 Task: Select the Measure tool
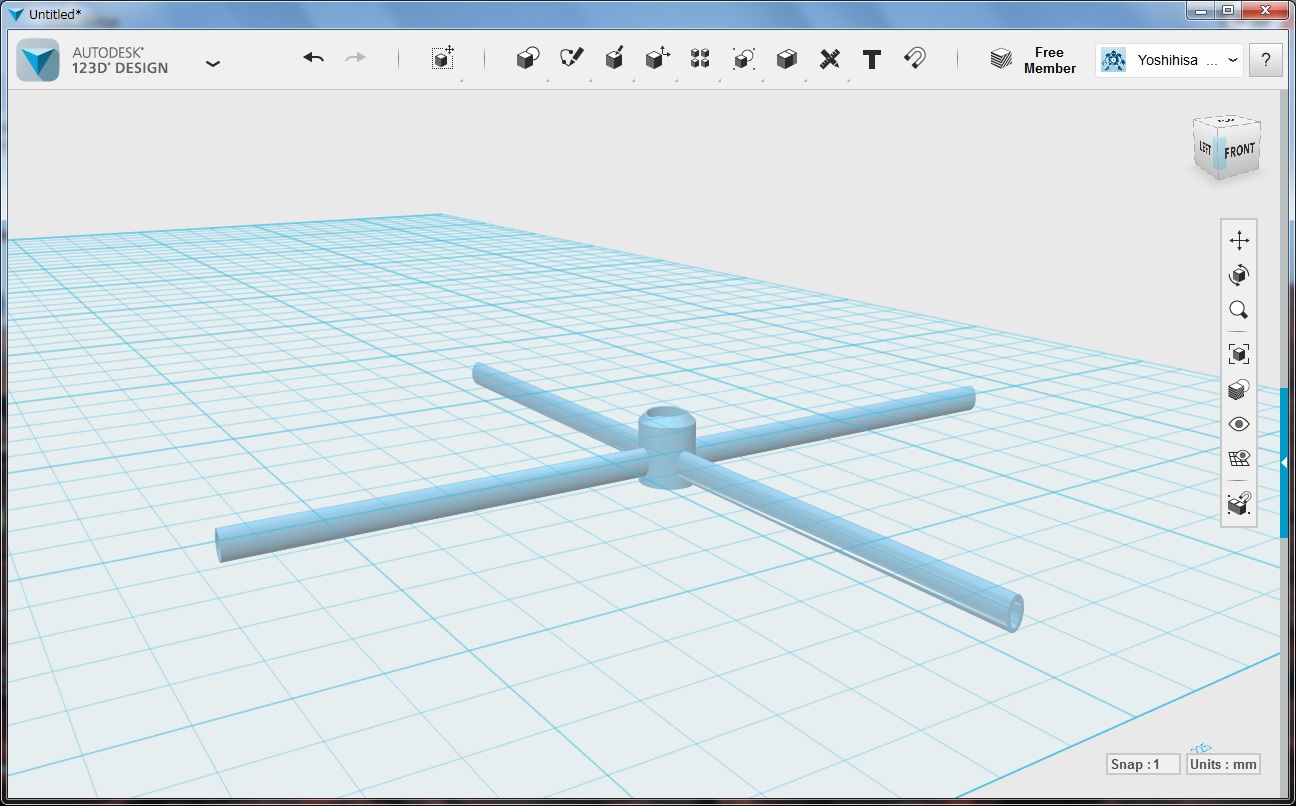point(829,58)
